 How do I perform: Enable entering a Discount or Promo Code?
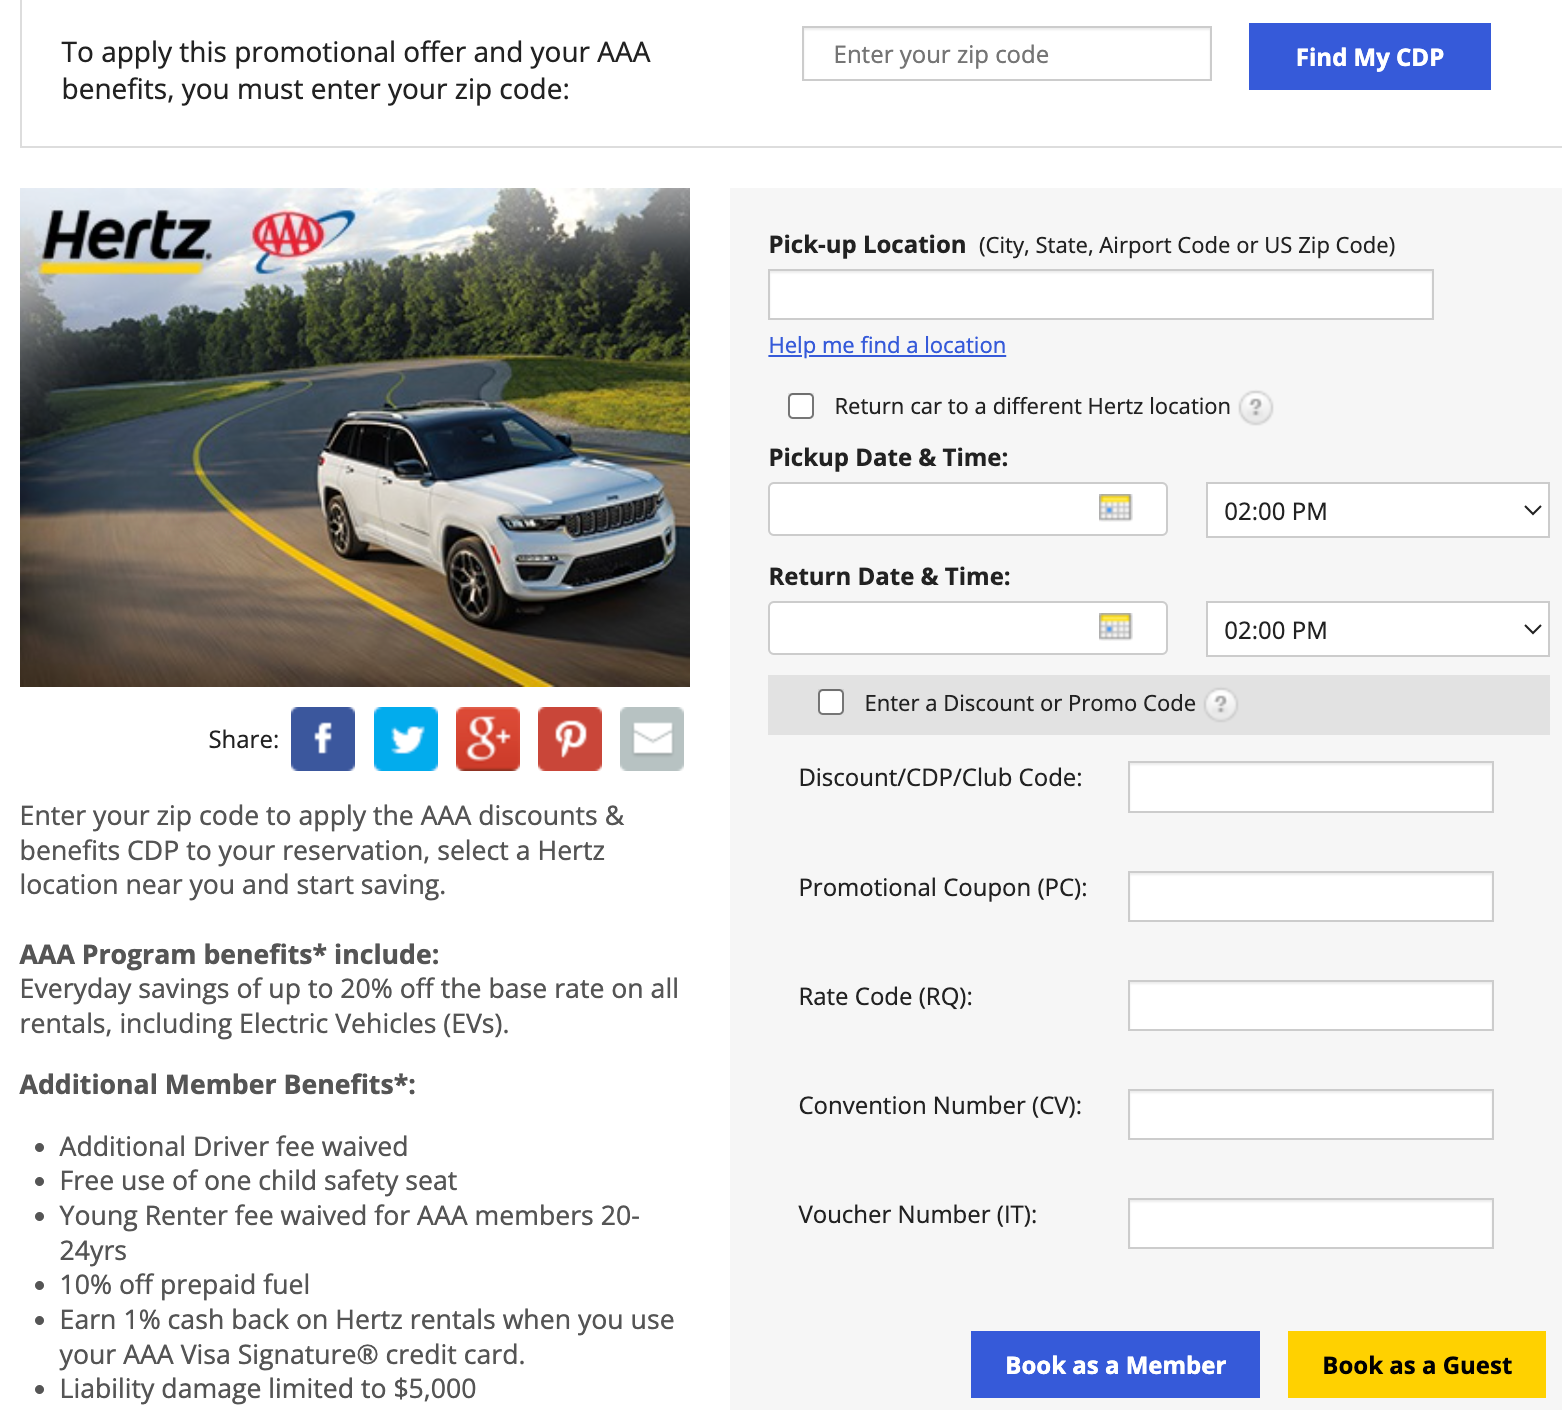(831, 703)
